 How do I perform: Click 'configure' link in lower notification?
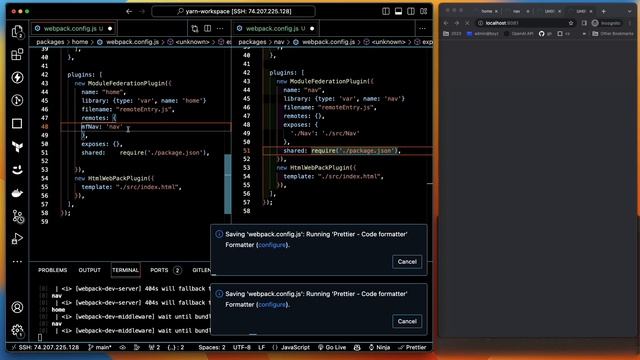(272, 304)
